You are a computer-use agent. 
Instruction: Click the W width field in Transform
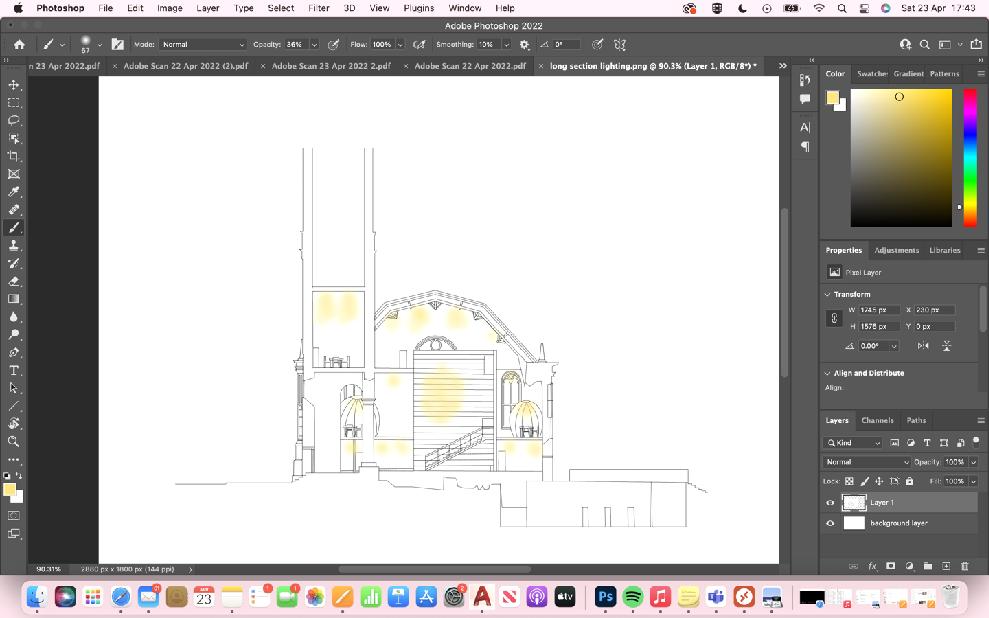pyautogui.click(x=878, y=310)
